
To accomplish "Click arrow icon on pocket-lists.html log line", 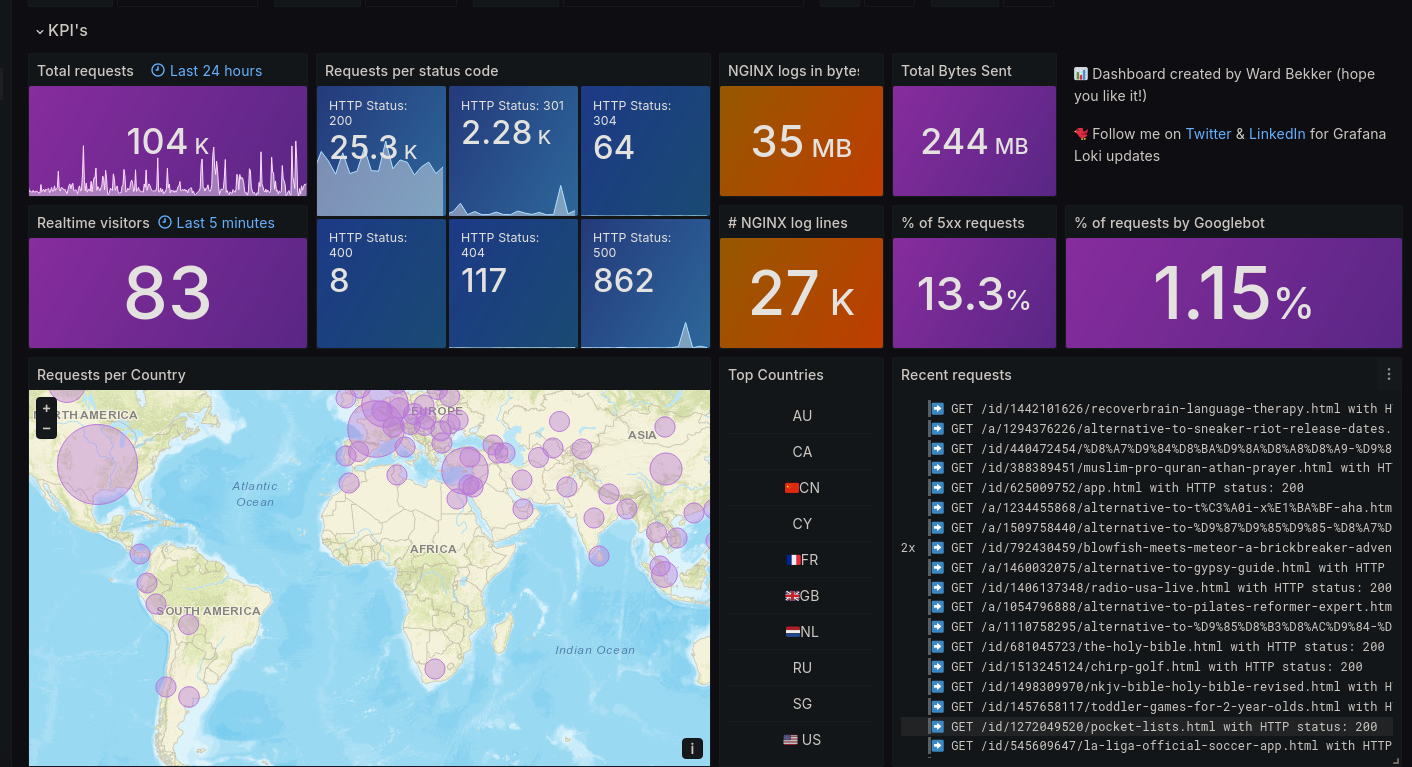I will [x=937, y=727].
